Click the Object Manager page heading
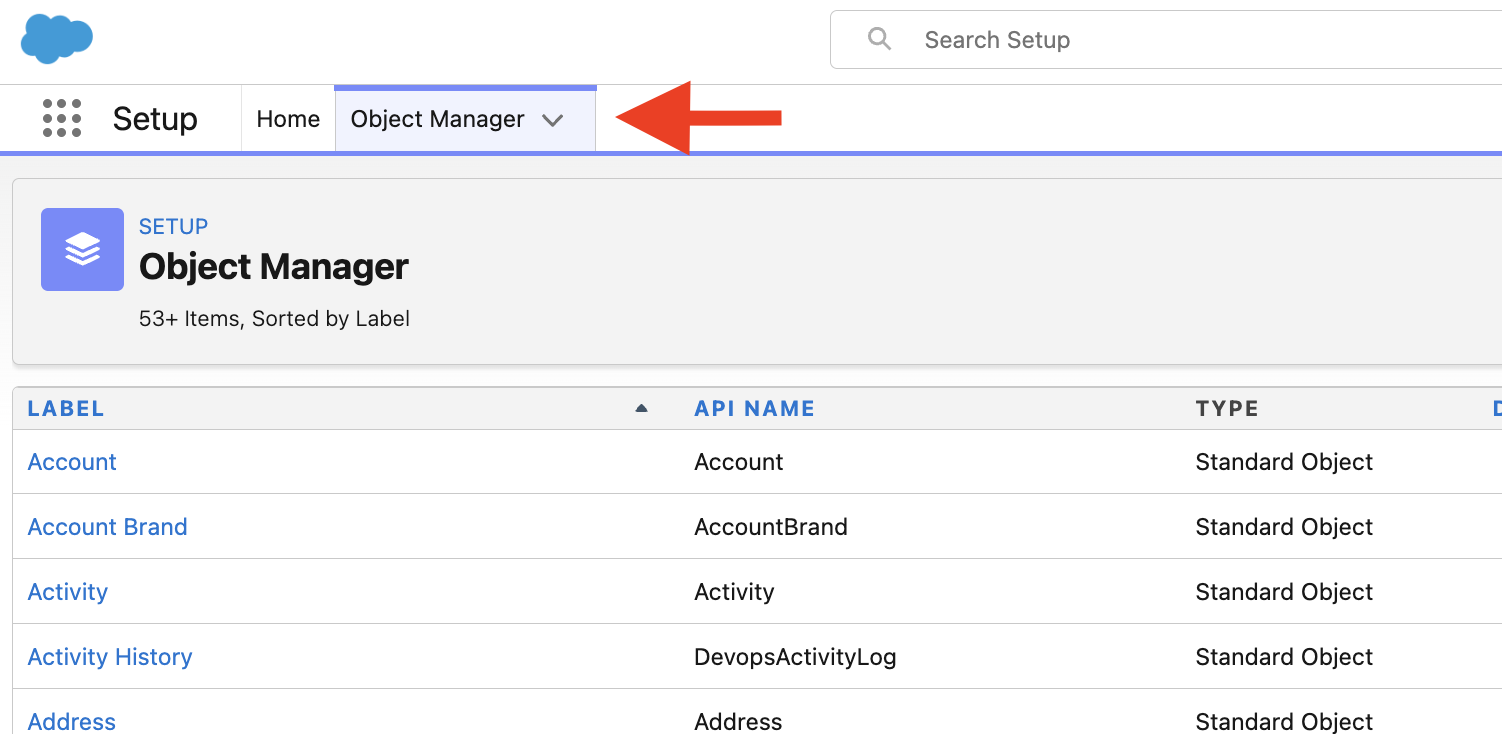This screenshot has width=1502, height=734. 274,267
